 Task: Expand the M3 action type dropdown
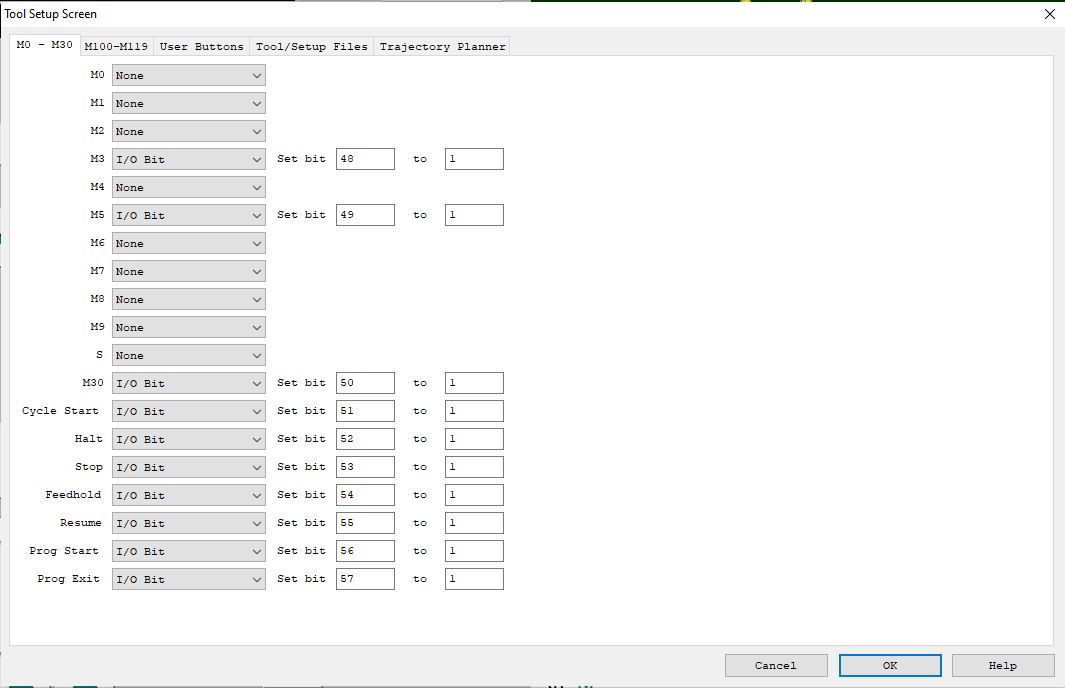point(188,160)
